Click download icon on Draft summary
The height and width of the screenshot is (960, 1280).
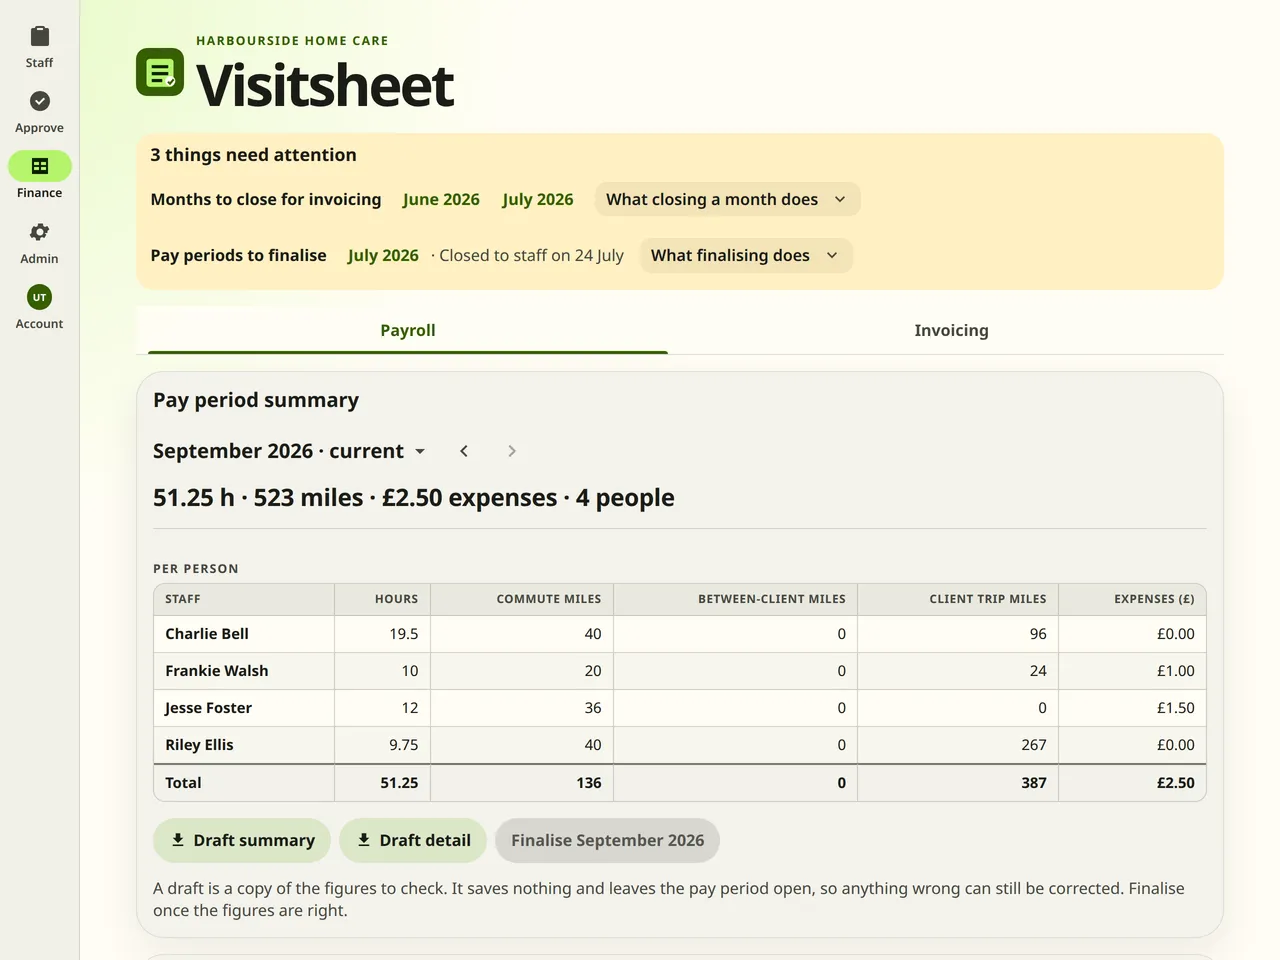pyautogui.click(x=178, y=840)
